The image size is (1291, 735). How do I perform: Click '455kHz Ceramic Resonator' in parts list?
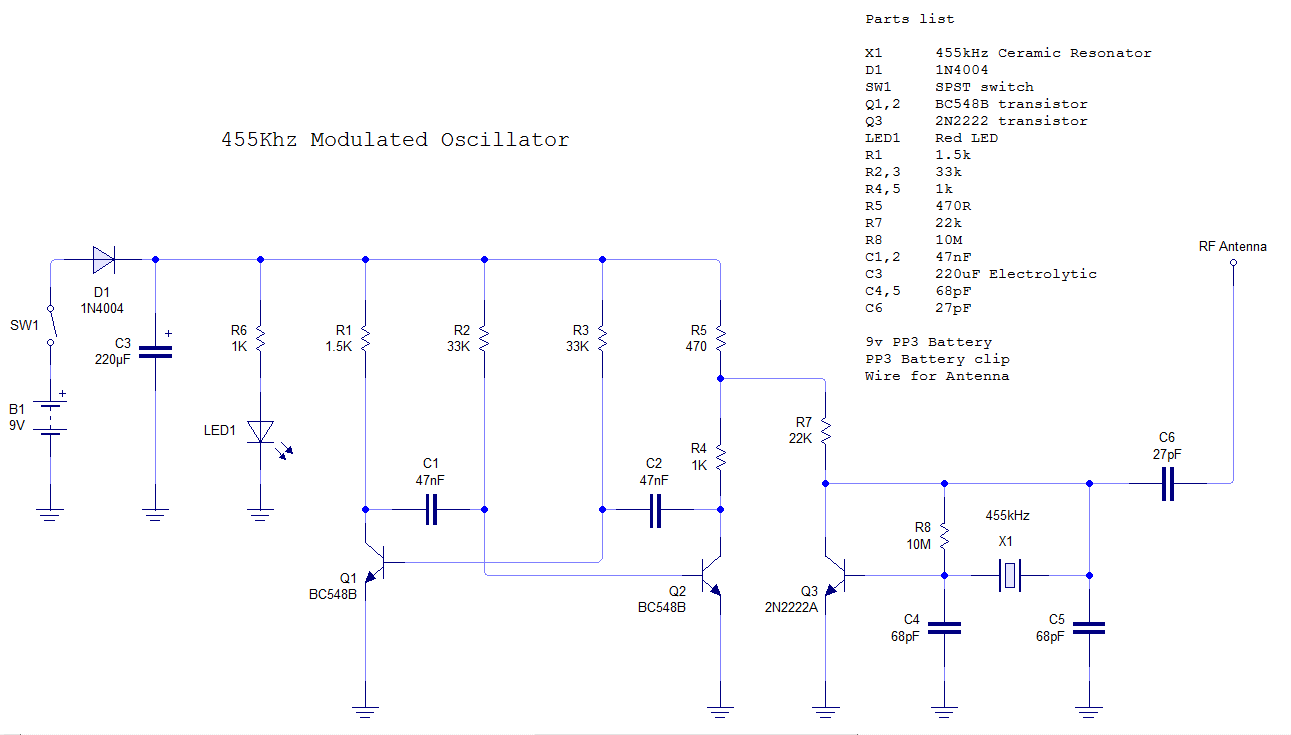click(1043, 53)
